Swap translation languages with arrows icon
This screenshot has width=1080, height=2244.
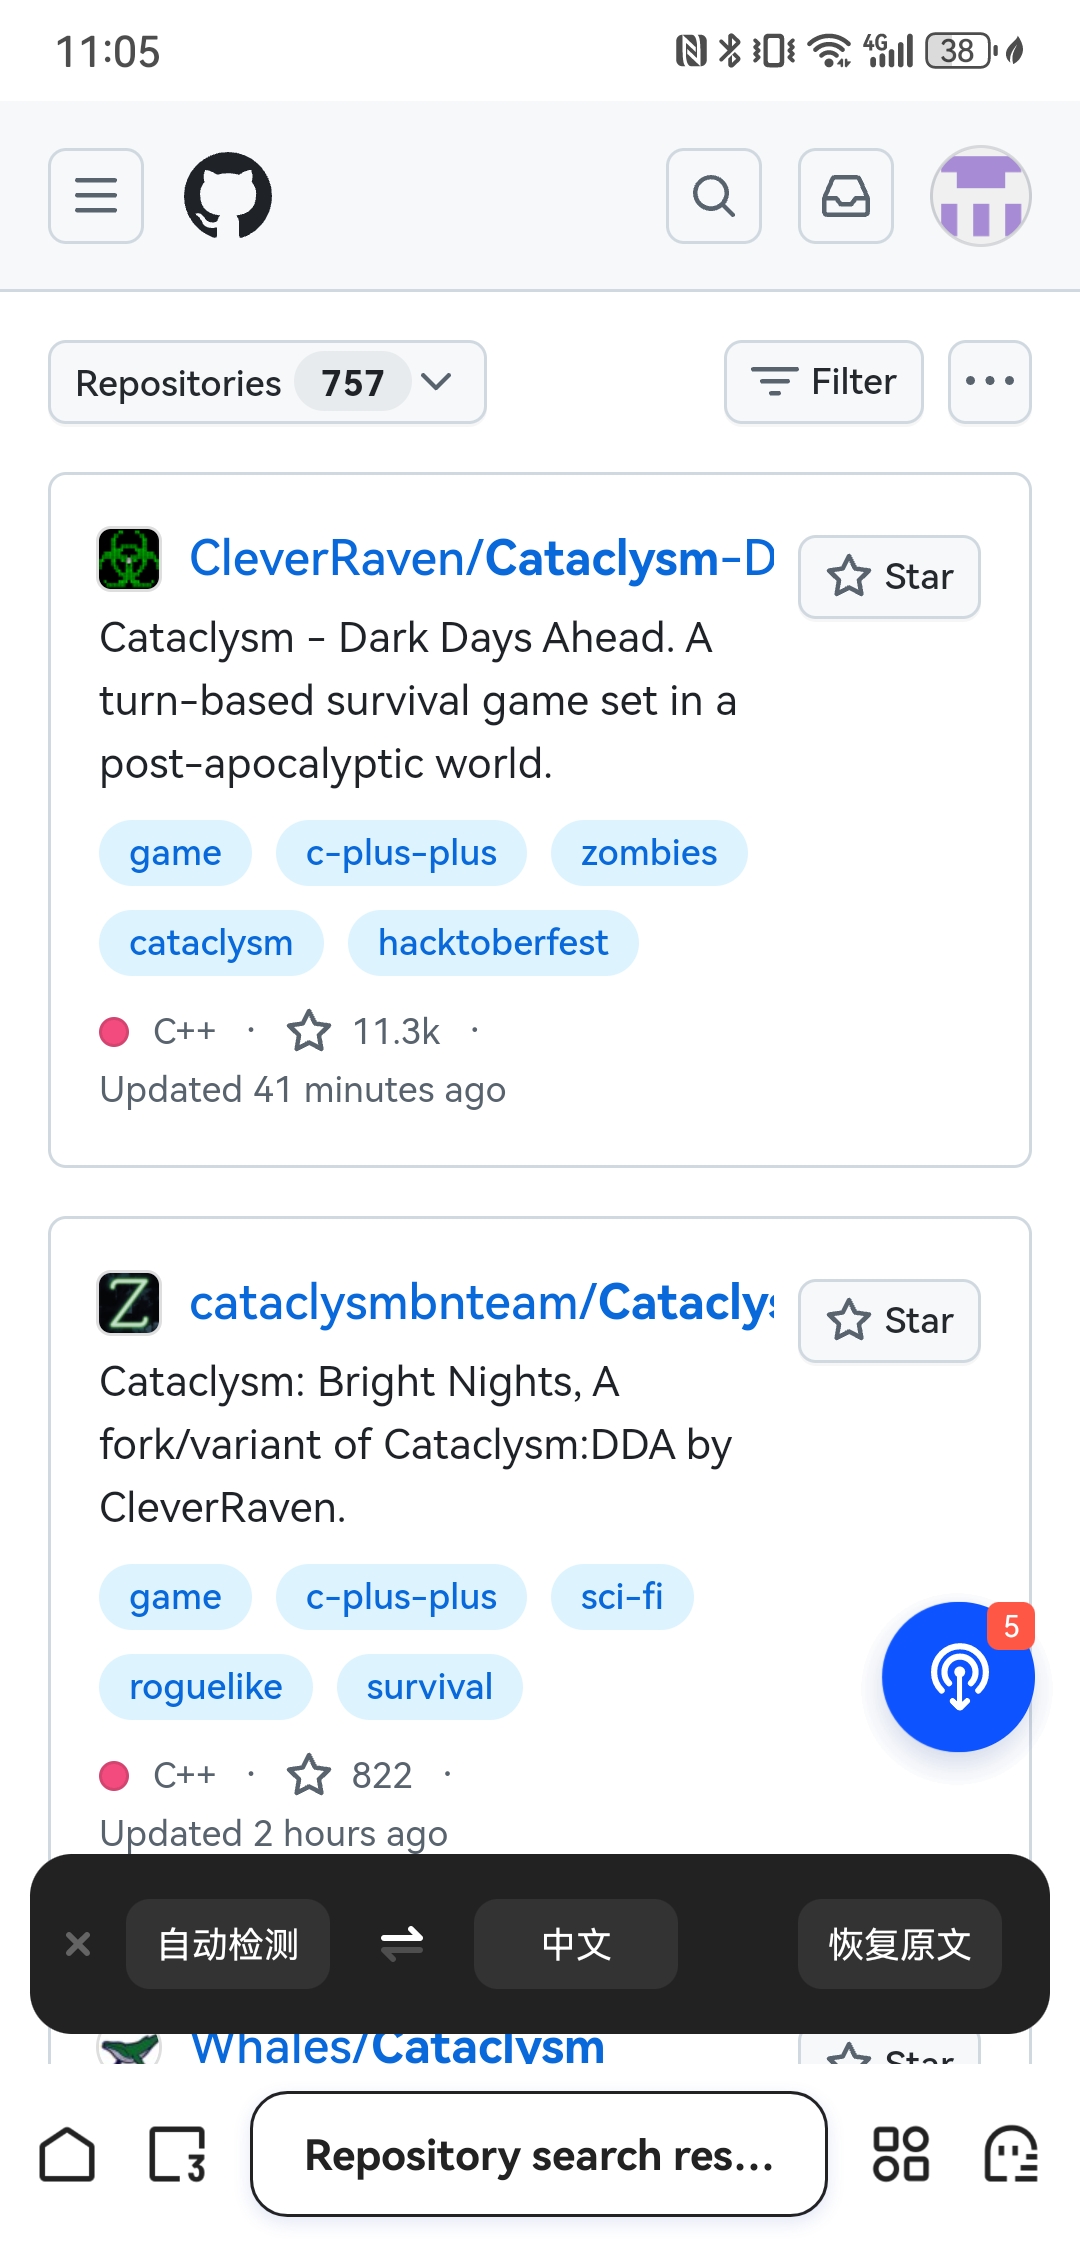coord(402,1944)
